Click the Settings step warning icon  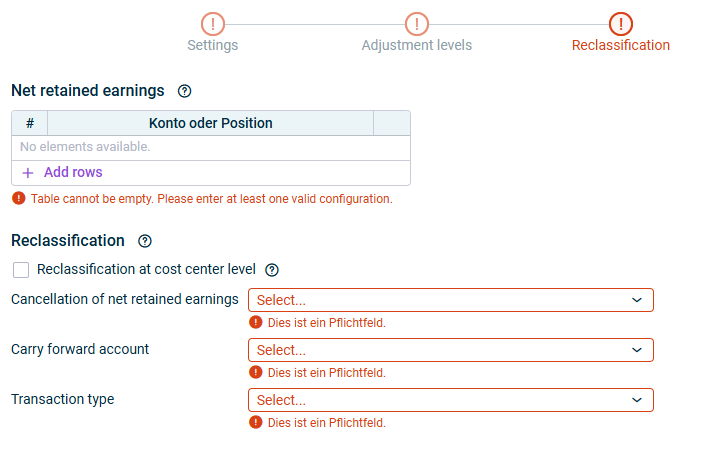tap(213, 24)
